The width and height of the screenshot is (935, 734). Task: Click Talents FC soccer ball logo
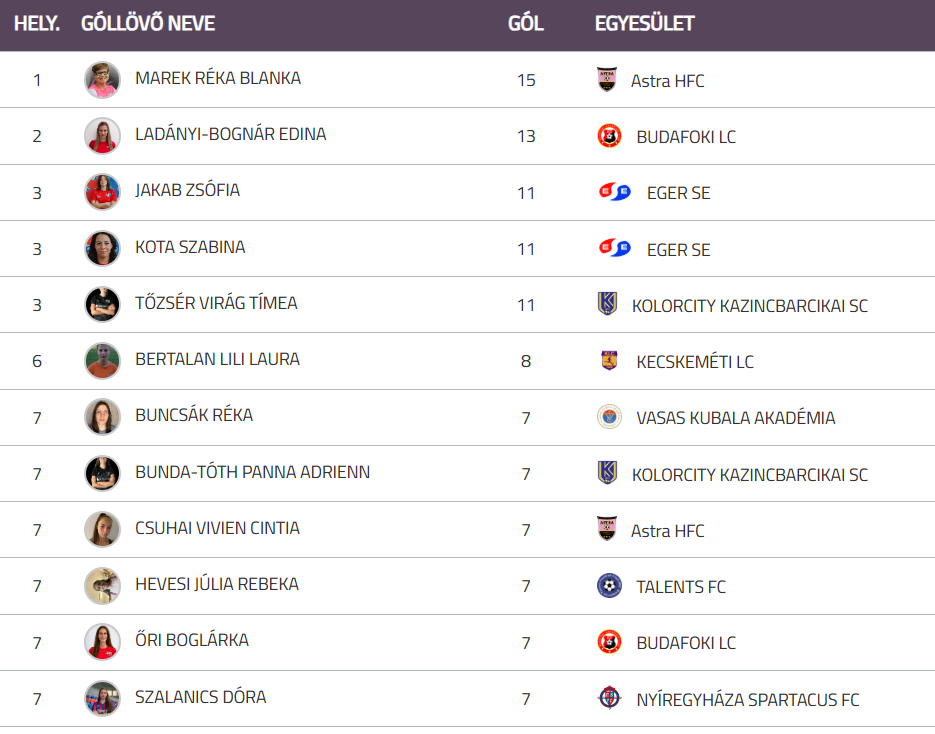coord(609,586)
